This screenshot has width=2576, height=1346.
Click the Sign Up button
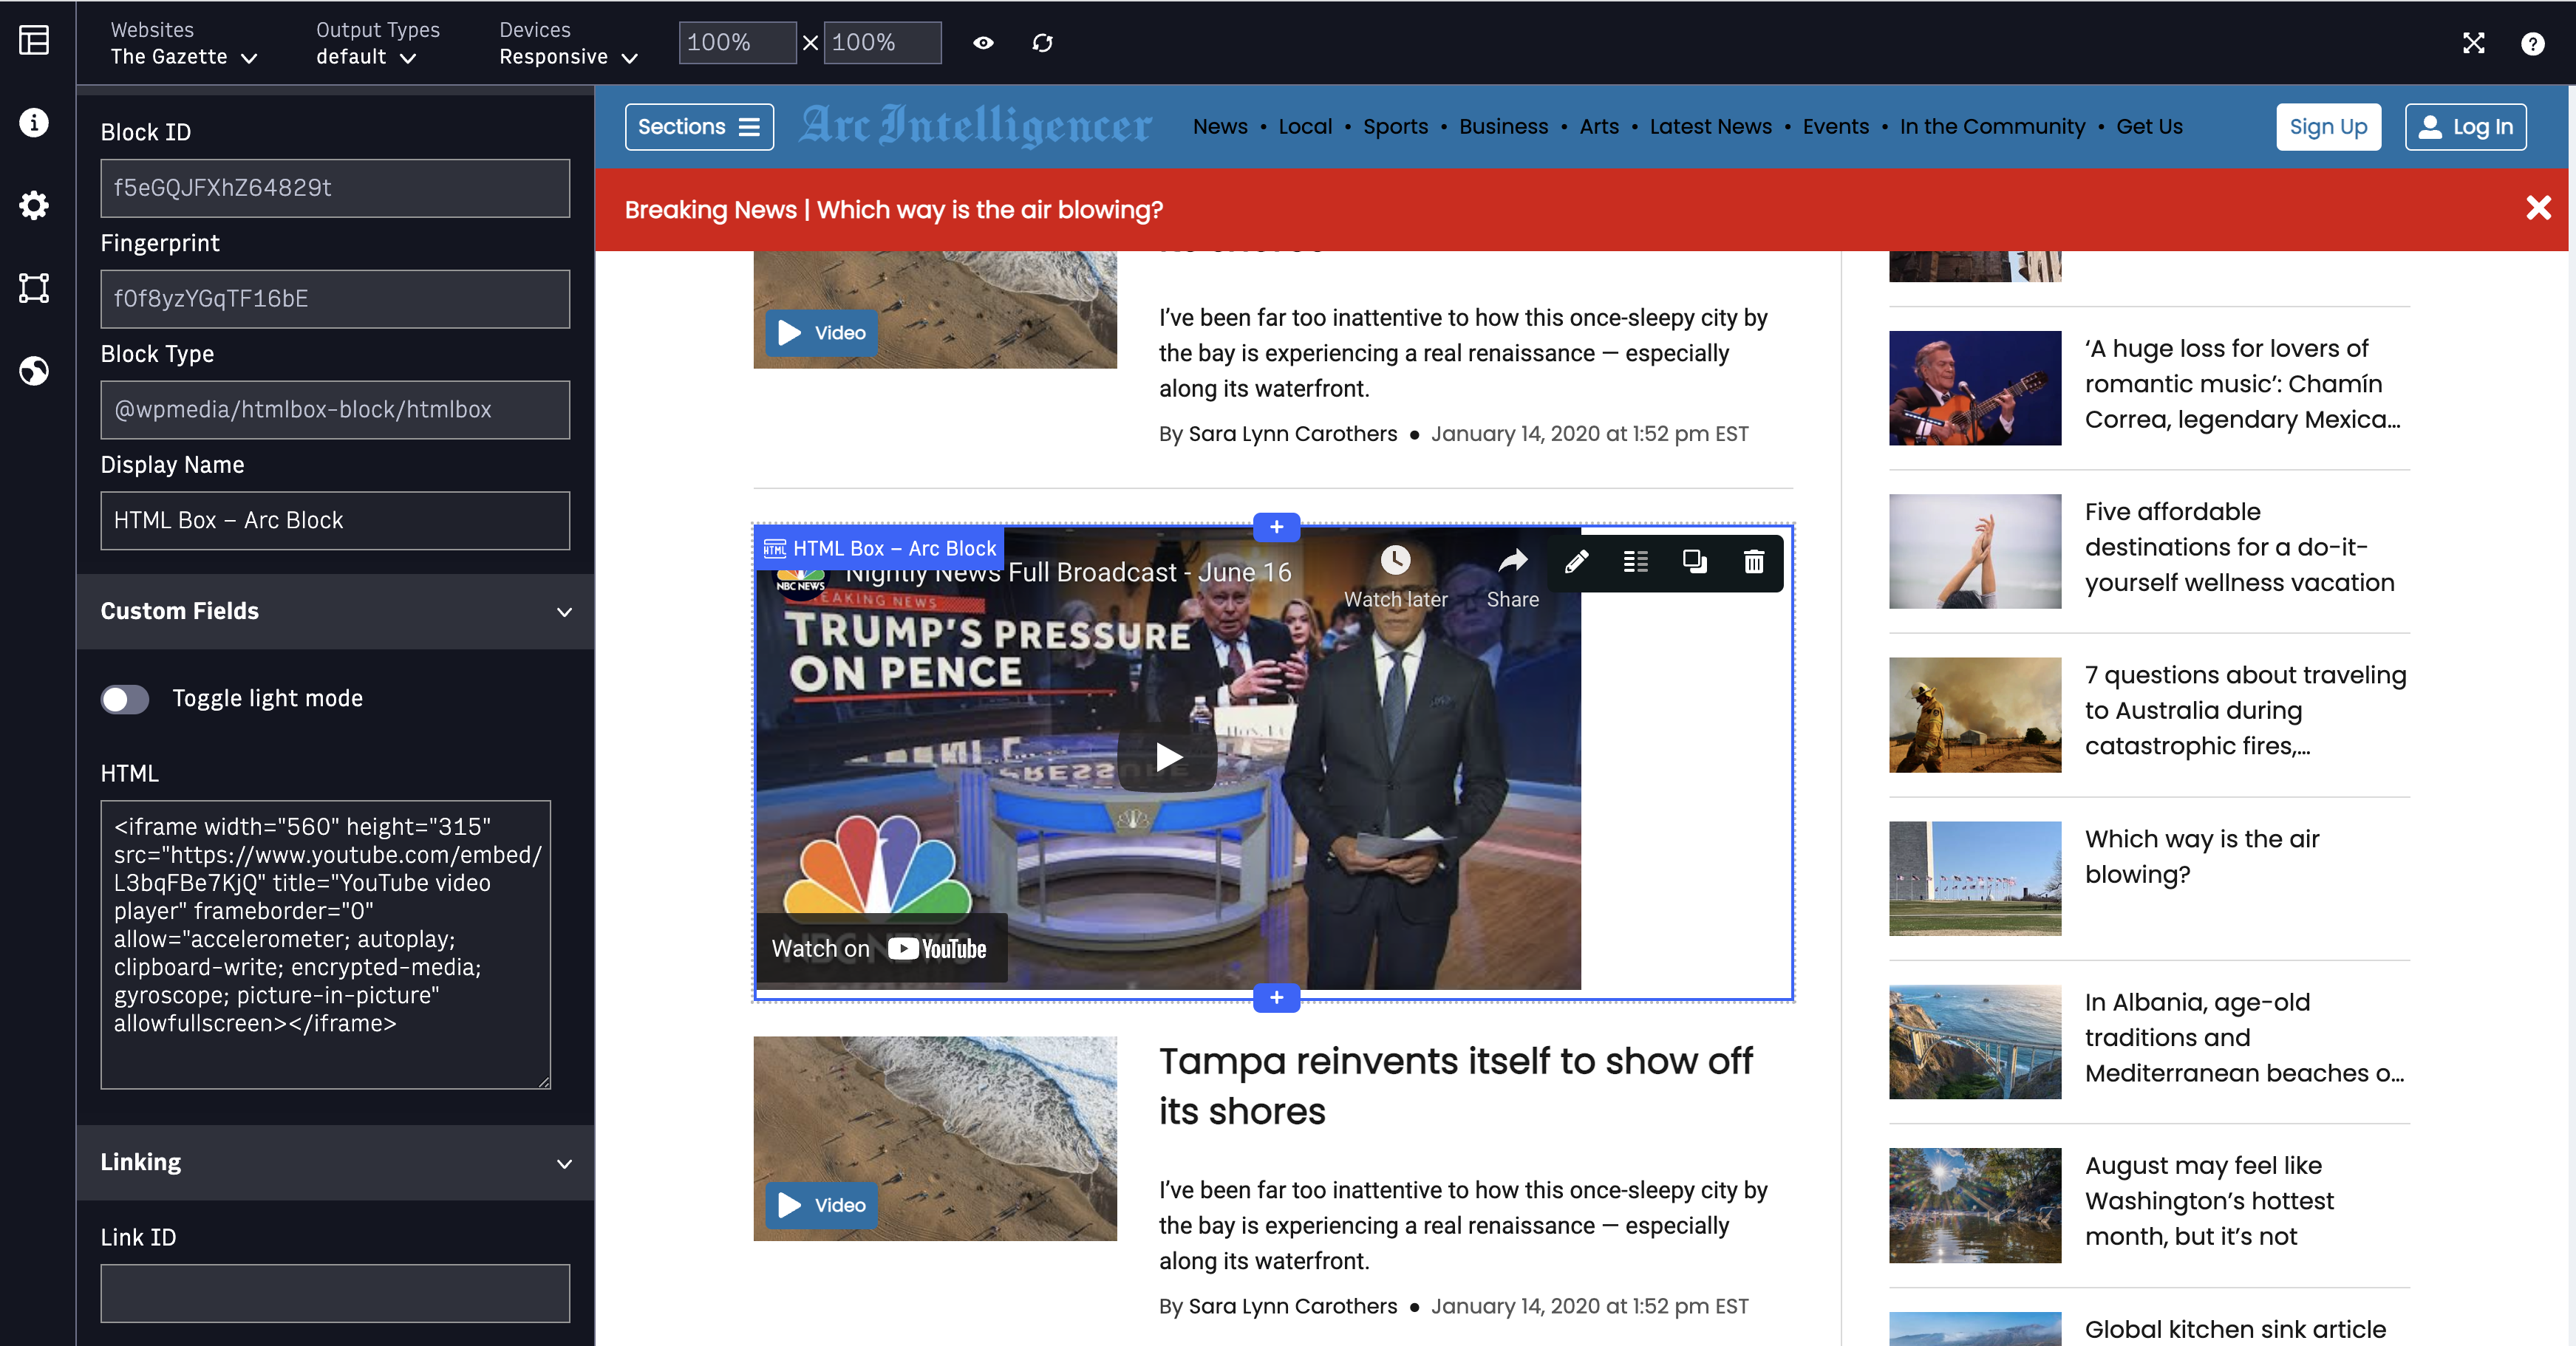click(2328, 127)
